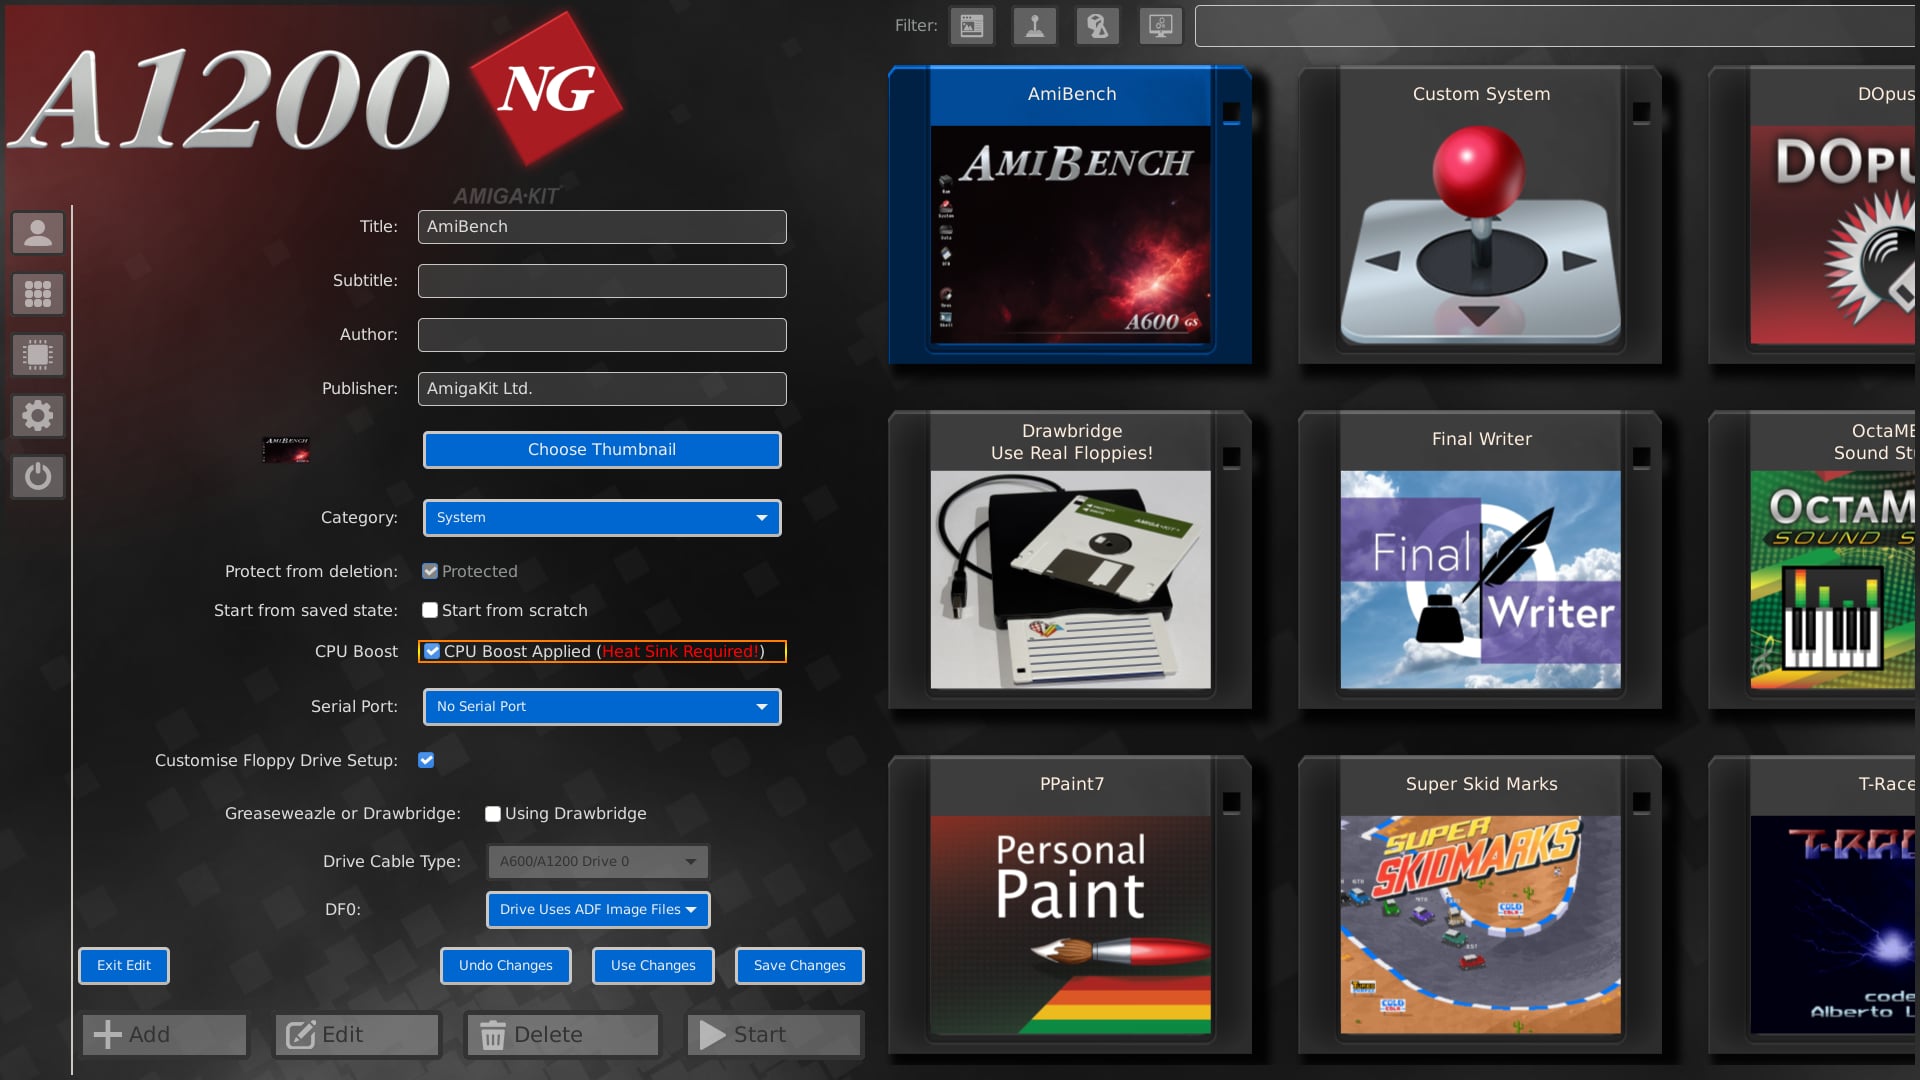Click the joystick games filter icon
This screenshot has width=1920, height=1080.
pyautogui.click(x=1034, y=26)
